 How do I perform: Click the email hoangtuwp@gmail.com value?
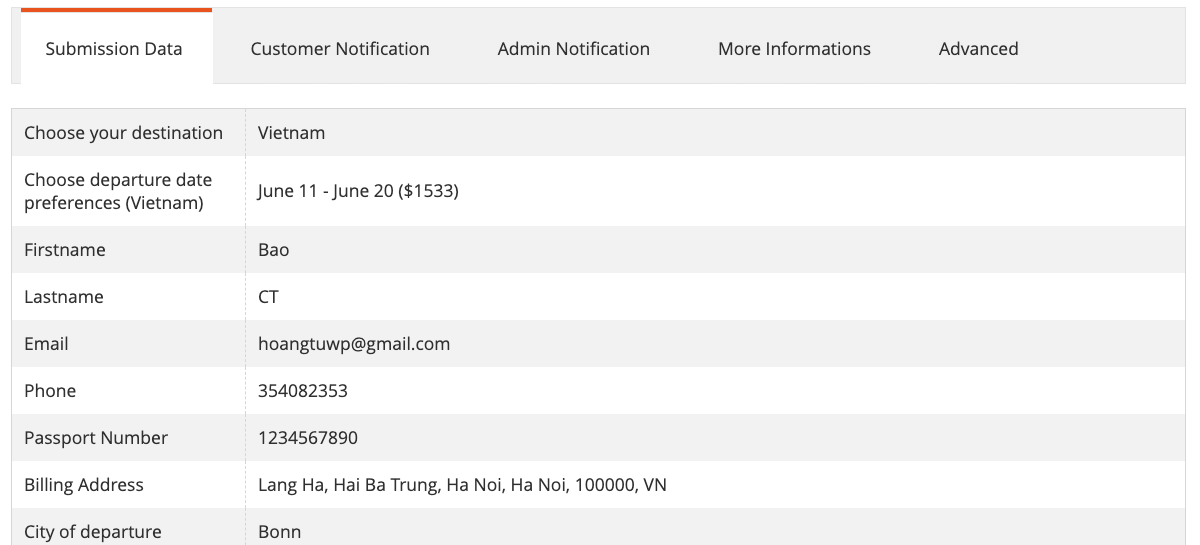[354, 344]
